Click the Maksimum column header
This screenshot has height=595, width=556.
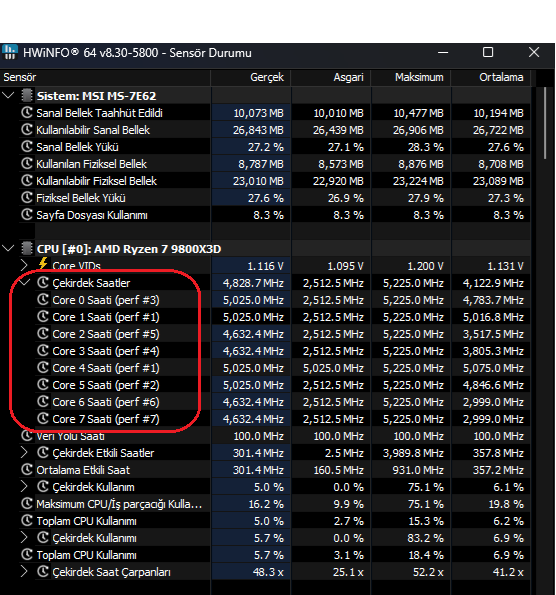coord(411,77)
